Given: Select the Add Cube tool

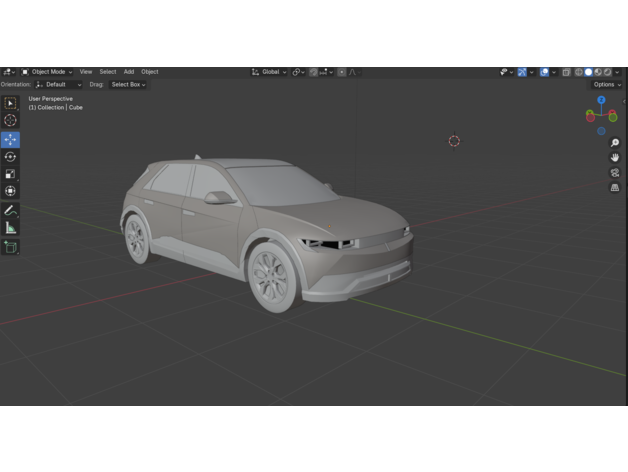Looking at the screenshot, I should click(x=11, y=247).
